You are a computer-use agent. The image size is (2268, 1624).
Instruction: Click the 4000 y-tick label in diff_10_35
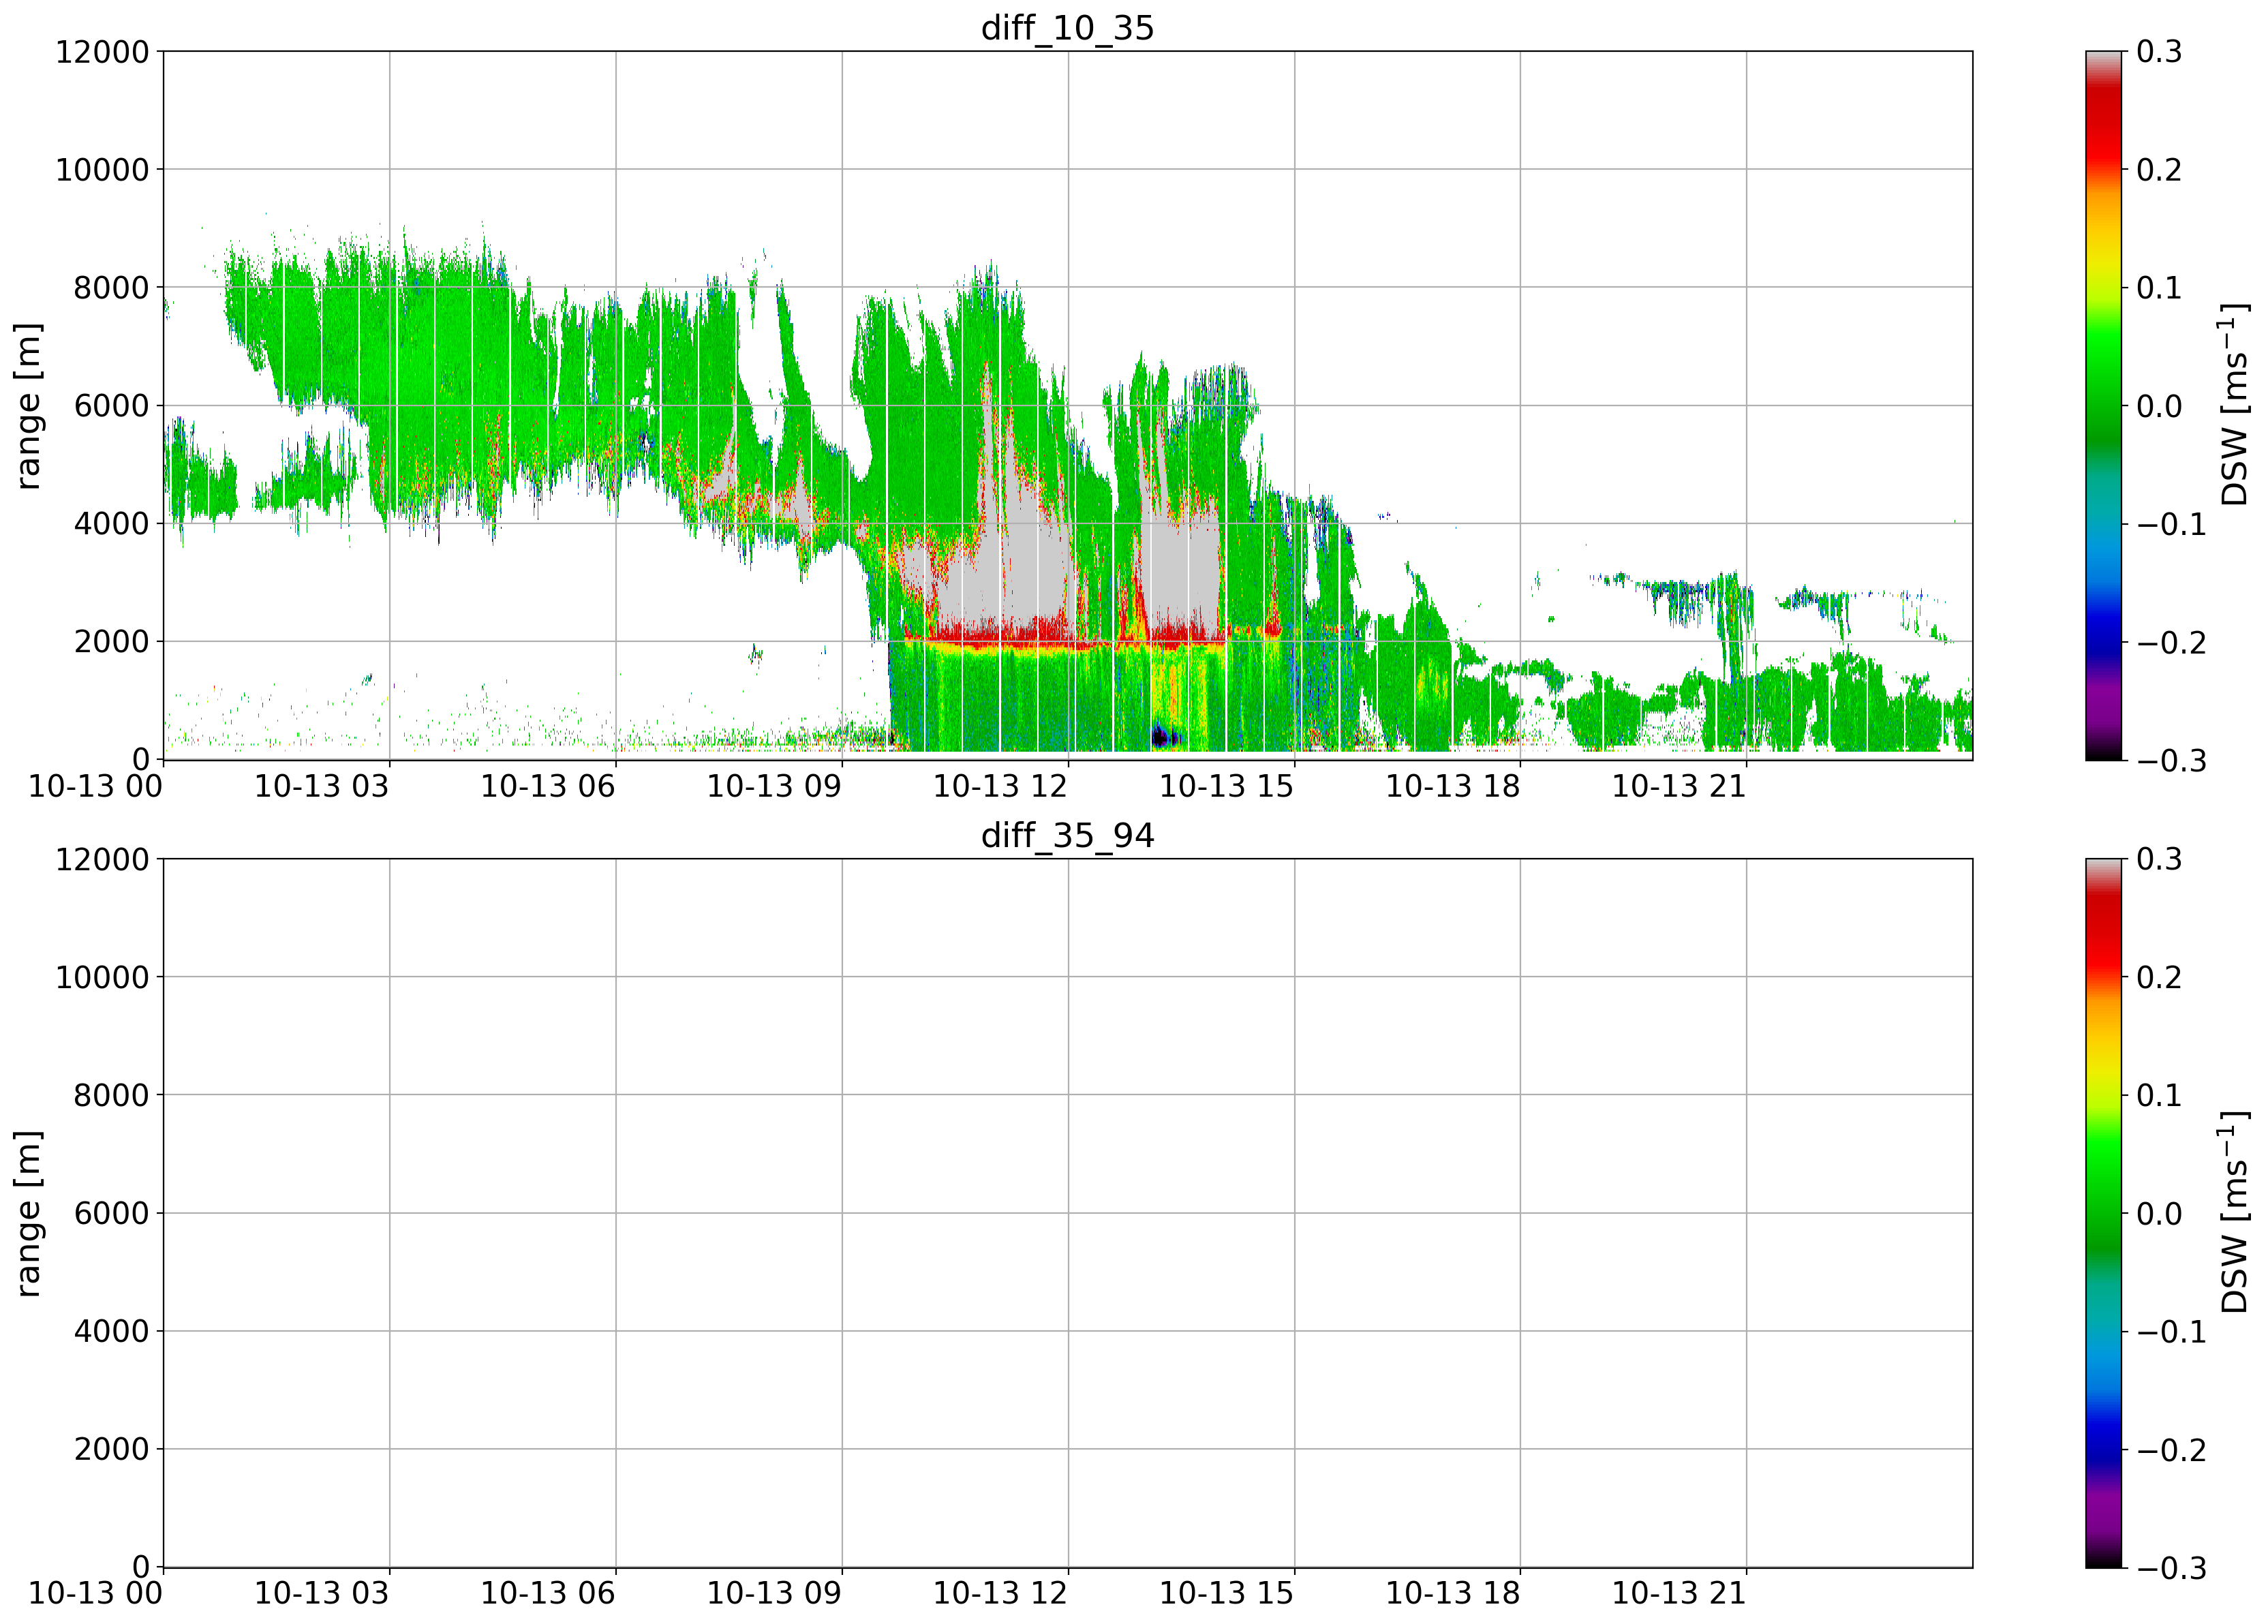(111, 524)
